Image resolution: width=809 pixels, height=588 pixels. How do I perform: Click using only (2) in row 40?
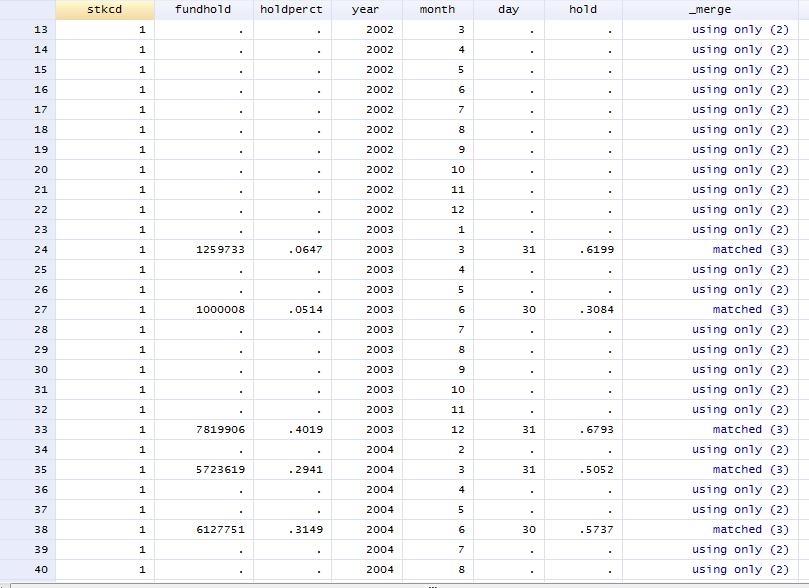pyautogui.click(x=740, y=570)
